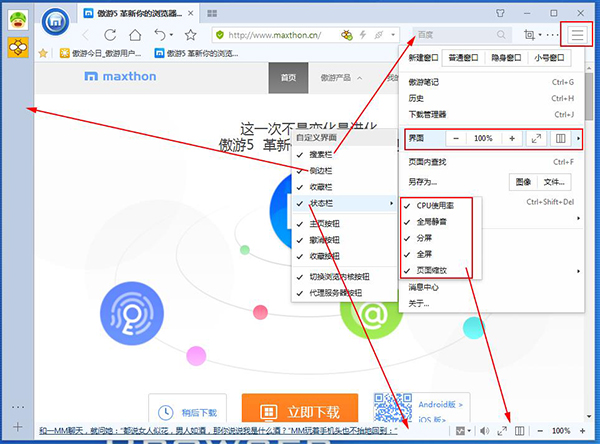Click the CPU usage icon in status bar
Viewport: 600px width, 444px height.
[460, 431]
